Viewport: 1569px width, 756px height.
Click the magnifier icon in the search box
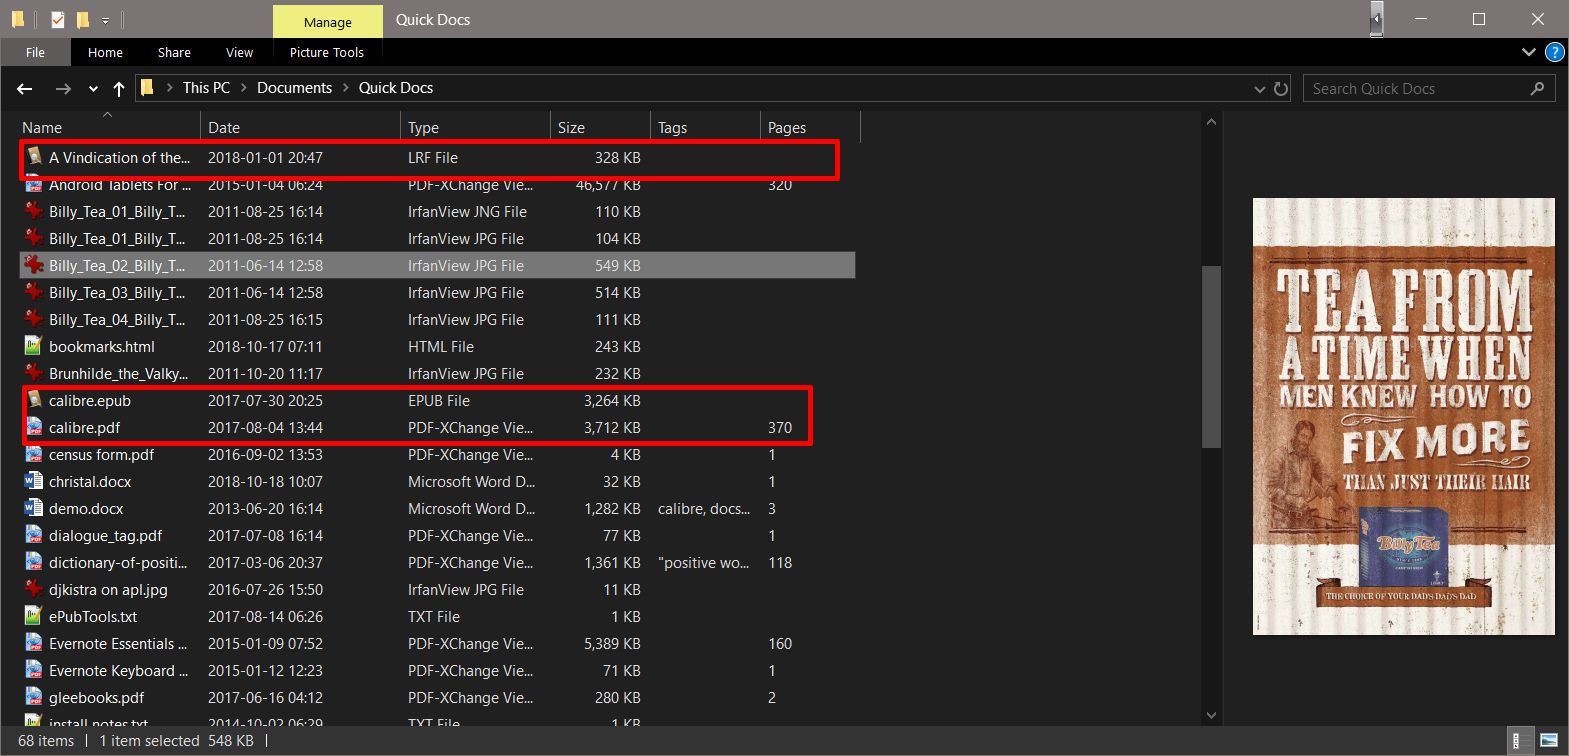[x=1537, y=88]
